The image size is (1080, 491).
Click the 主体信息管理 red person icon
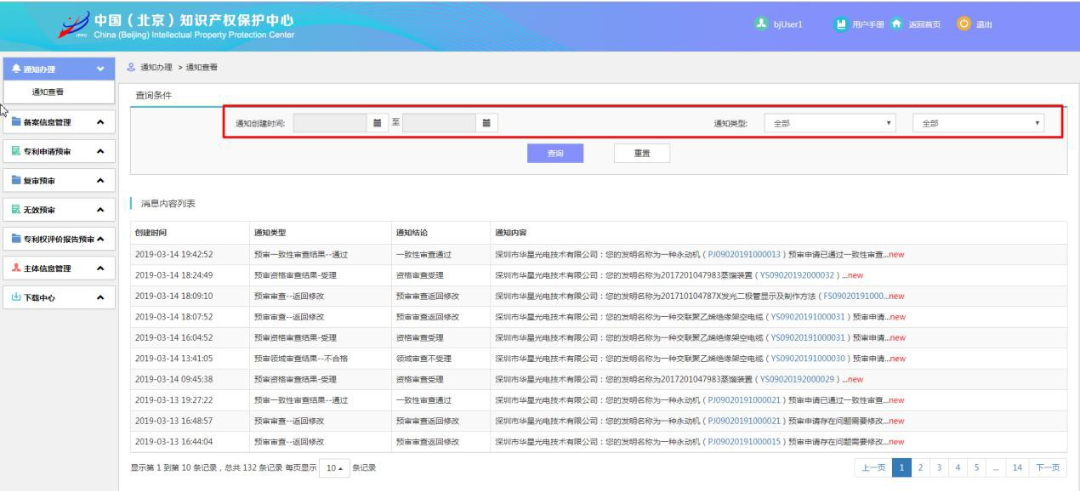(x=16, y=268)
